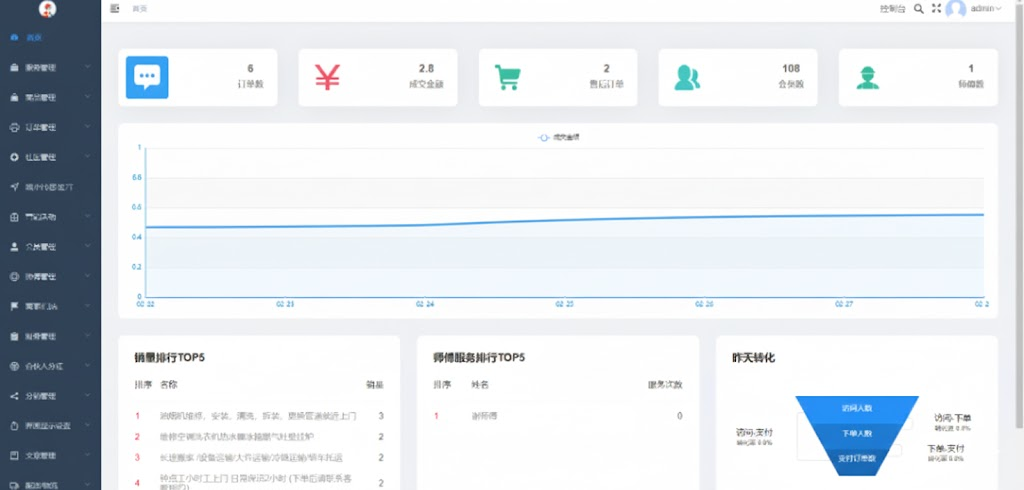Viewport: 1024px width, 490px height.
Task: Click the admin avatar picture
Action: (955, 8)
